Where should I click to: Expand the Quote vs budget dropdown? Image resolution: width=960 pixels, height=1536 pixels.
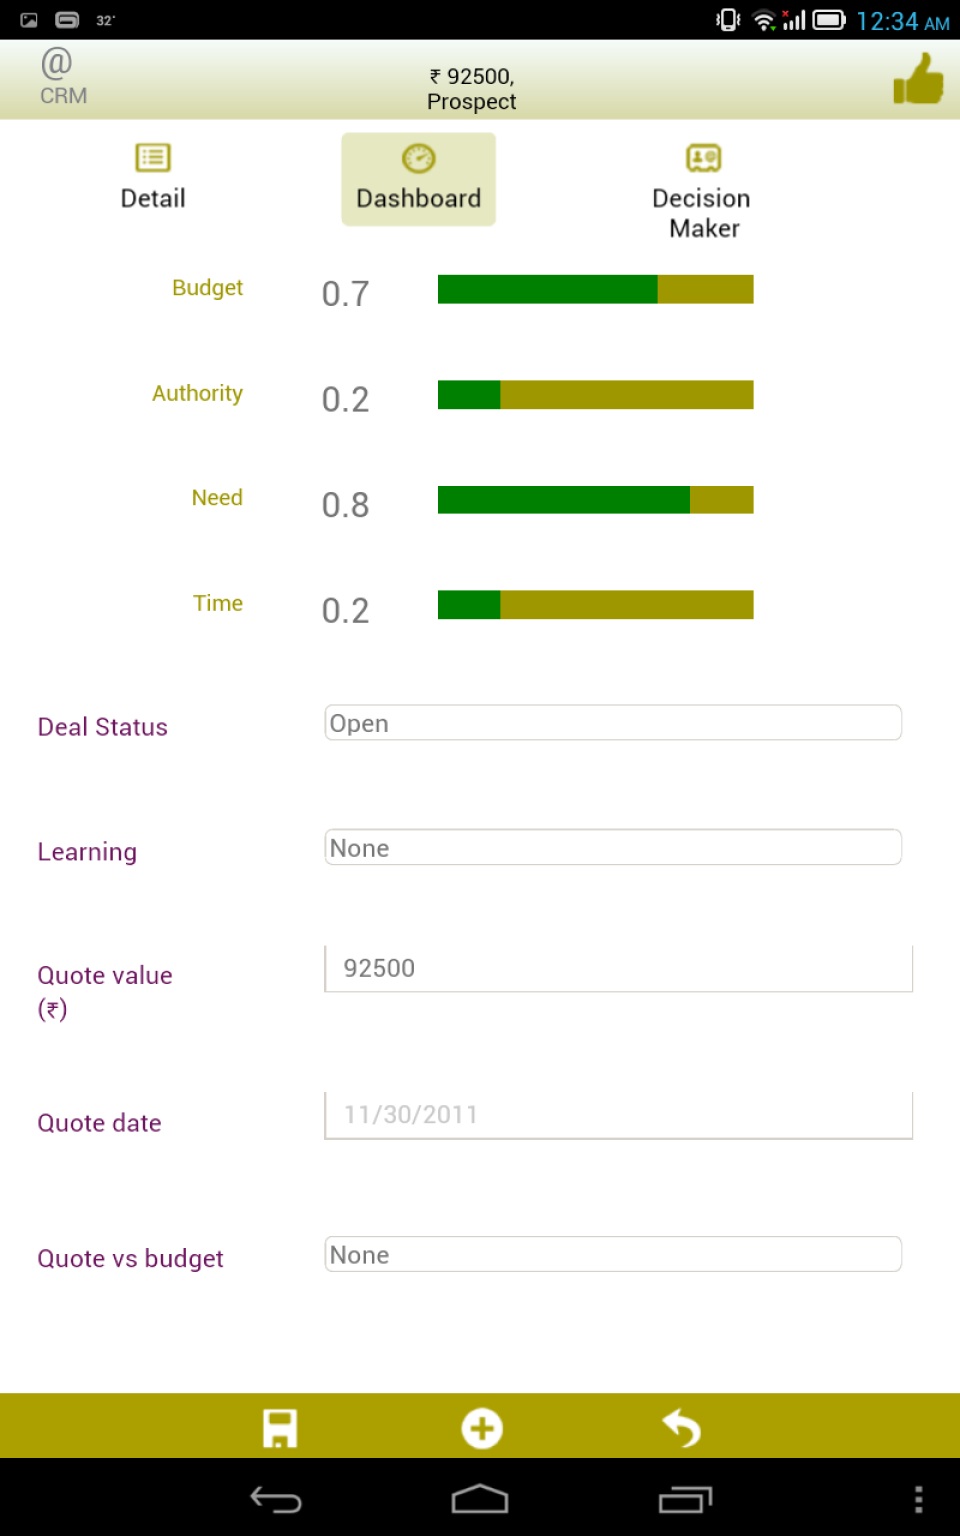[x=613, y=1255]
